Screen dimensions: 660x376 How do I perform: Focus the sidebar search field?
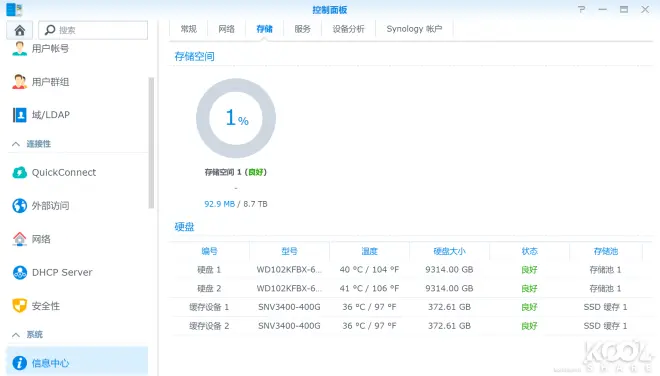[x=93, y=30]
